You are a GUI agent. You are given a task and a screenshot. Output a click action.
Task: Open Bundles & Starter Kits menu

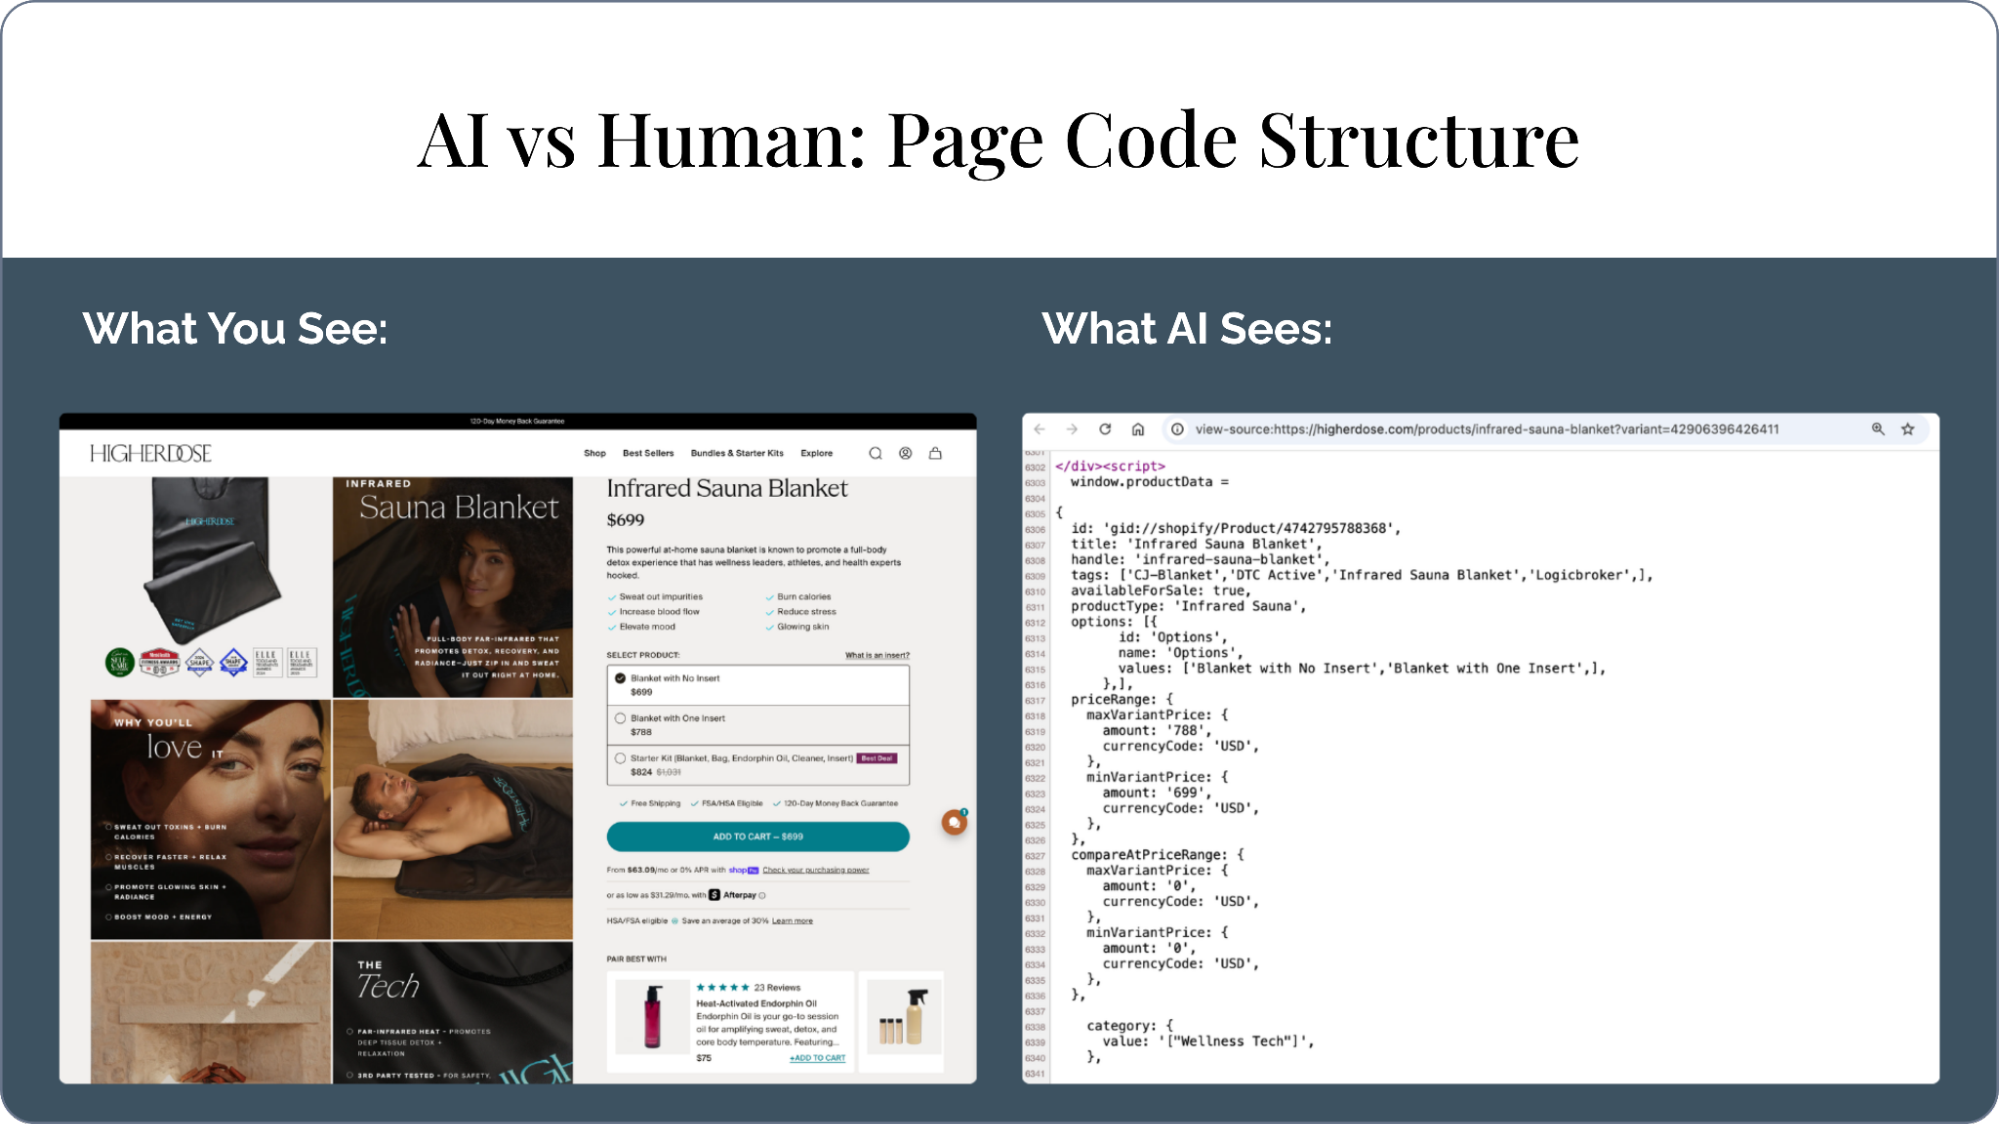coord(737,453)
